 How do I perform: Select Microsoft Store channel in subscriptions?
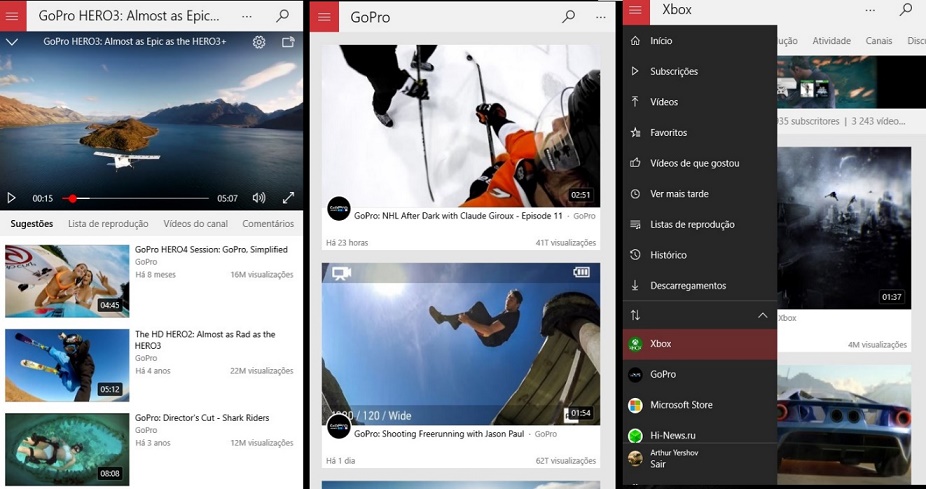click(x=681, y=405)
